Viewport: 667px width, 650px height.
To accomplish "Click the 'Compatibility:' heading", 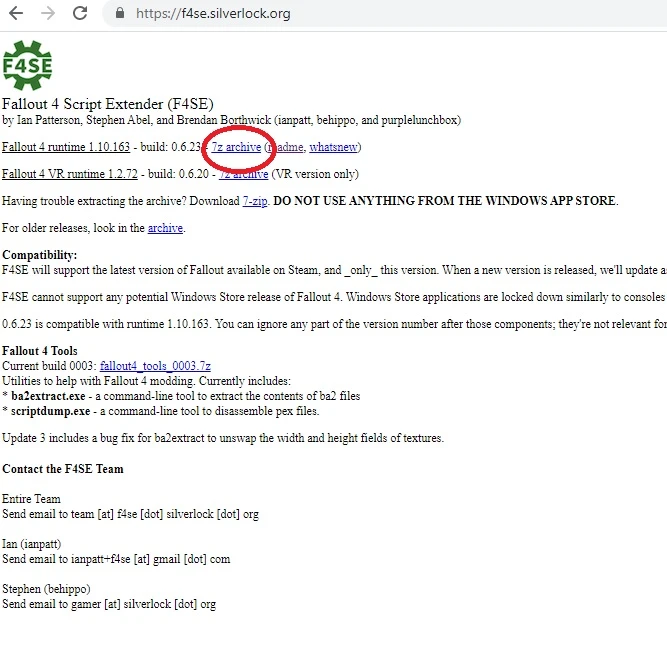I will [x=40, y=255].
